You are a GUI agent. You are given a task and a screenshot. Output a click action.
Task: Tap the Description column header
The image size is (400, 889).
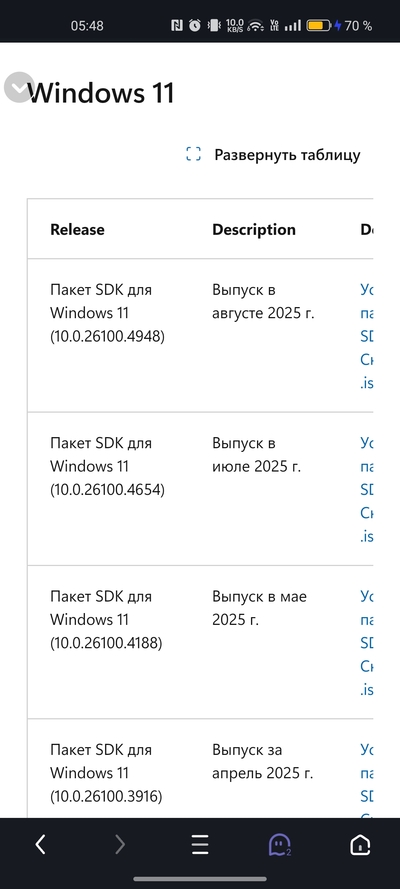254,230
